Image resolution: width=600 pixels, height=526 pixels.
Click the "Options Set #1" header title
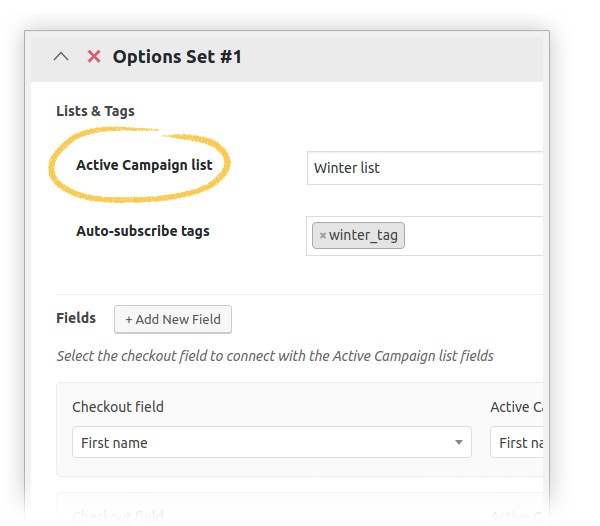177,57
